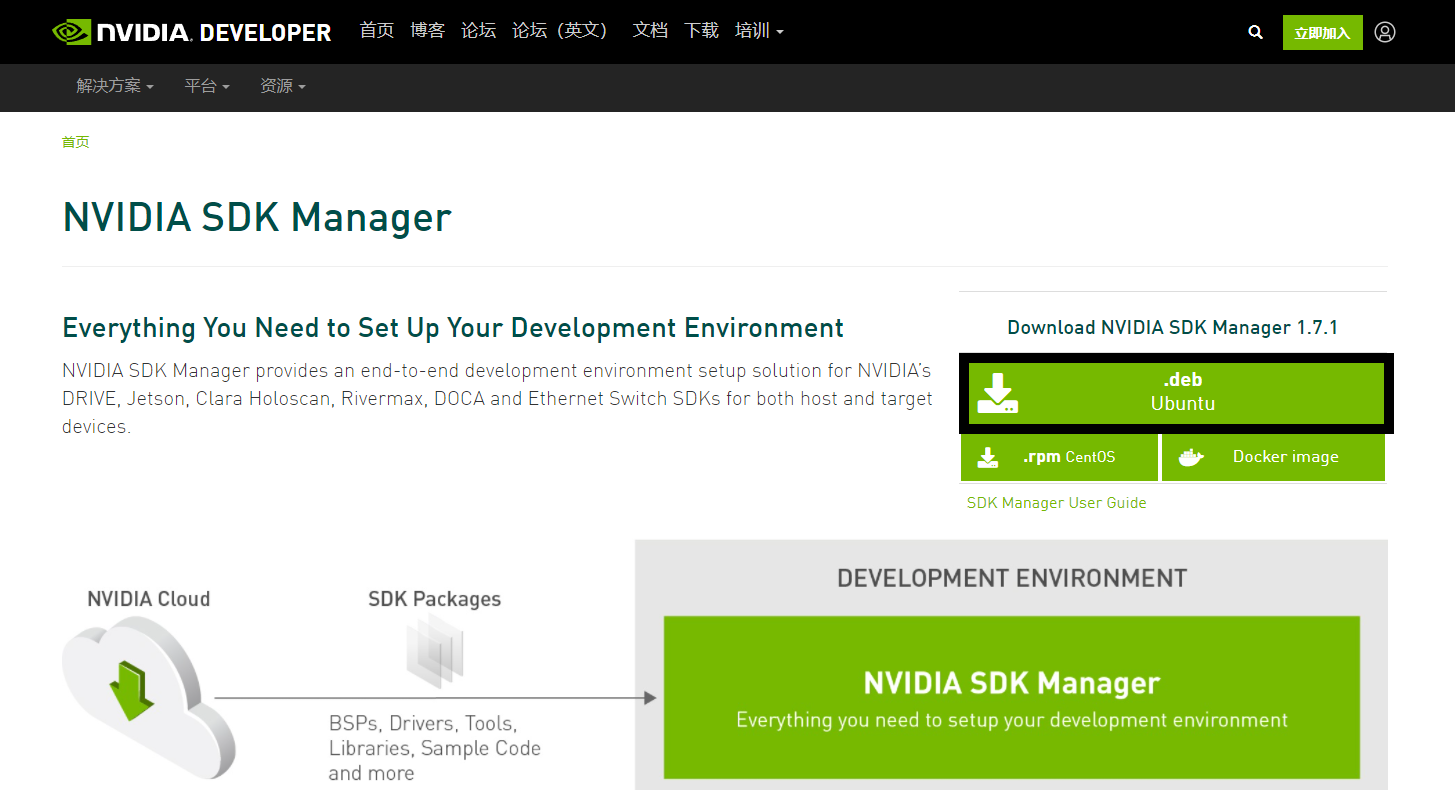Click the NVIDIA SDK Manager page title
The height and width of the screenshot is (790, 1455).
pyautogui.click(x=257, y=217)
